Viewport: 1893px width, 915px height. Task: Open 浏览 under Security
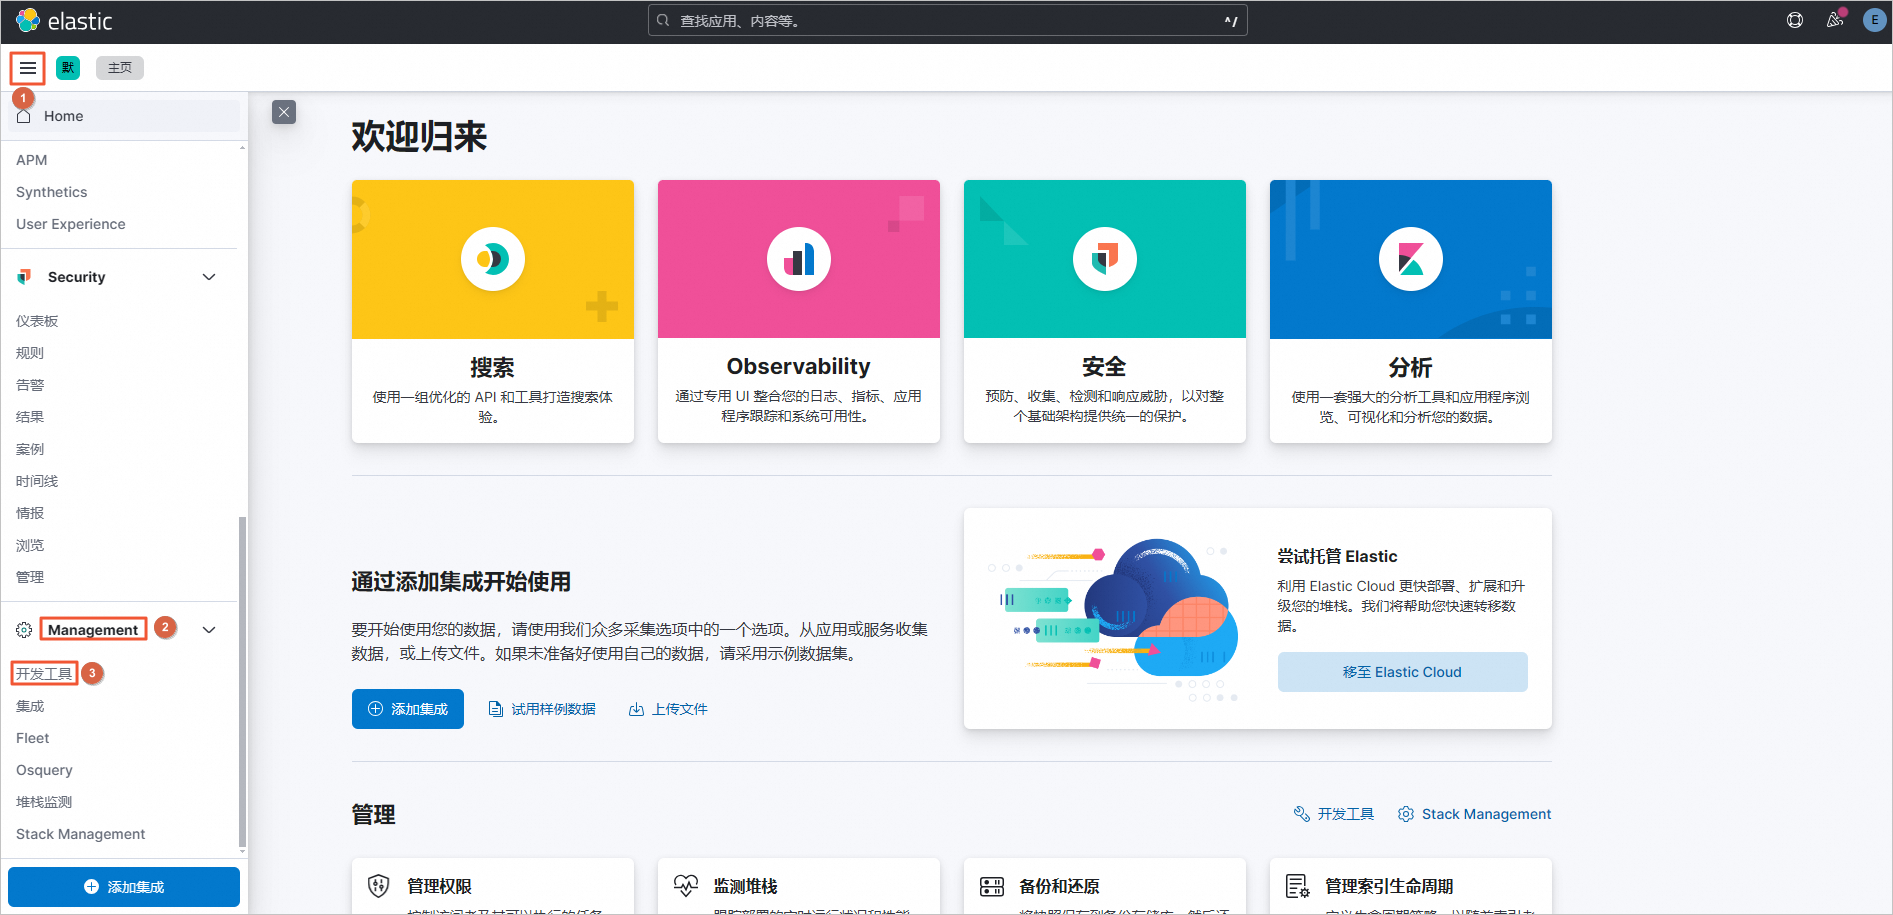pos(30,545)
